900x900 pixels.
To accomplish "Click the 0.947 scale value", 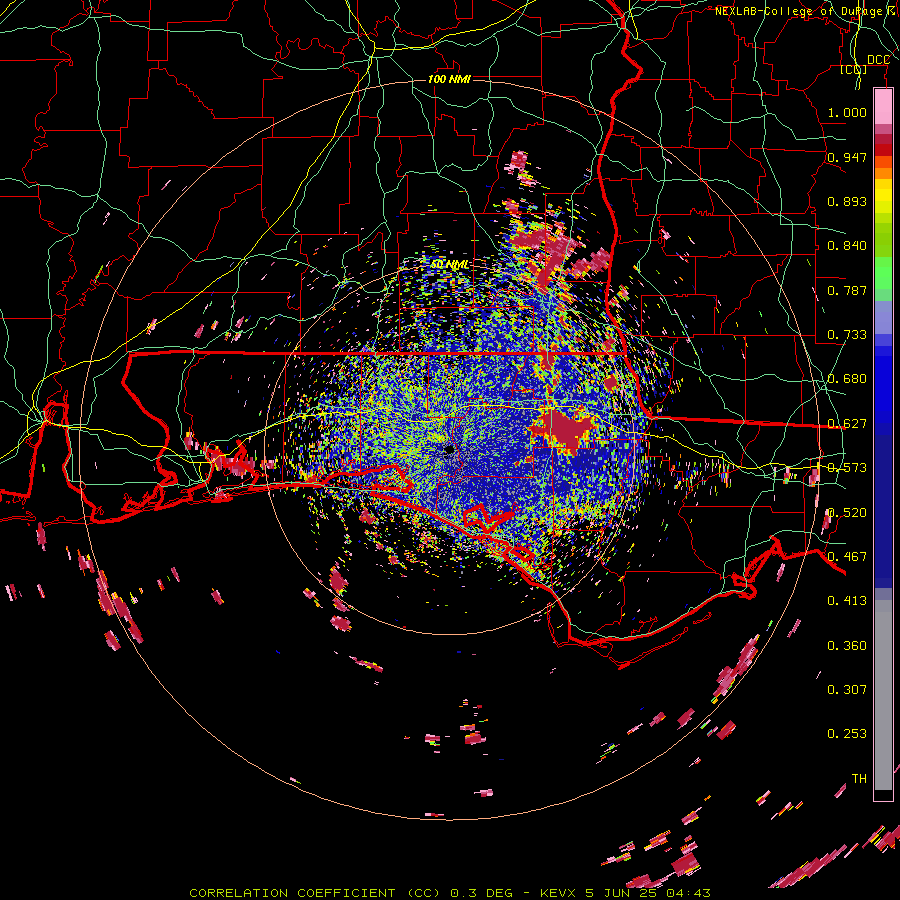I will (x=847, y=157).
